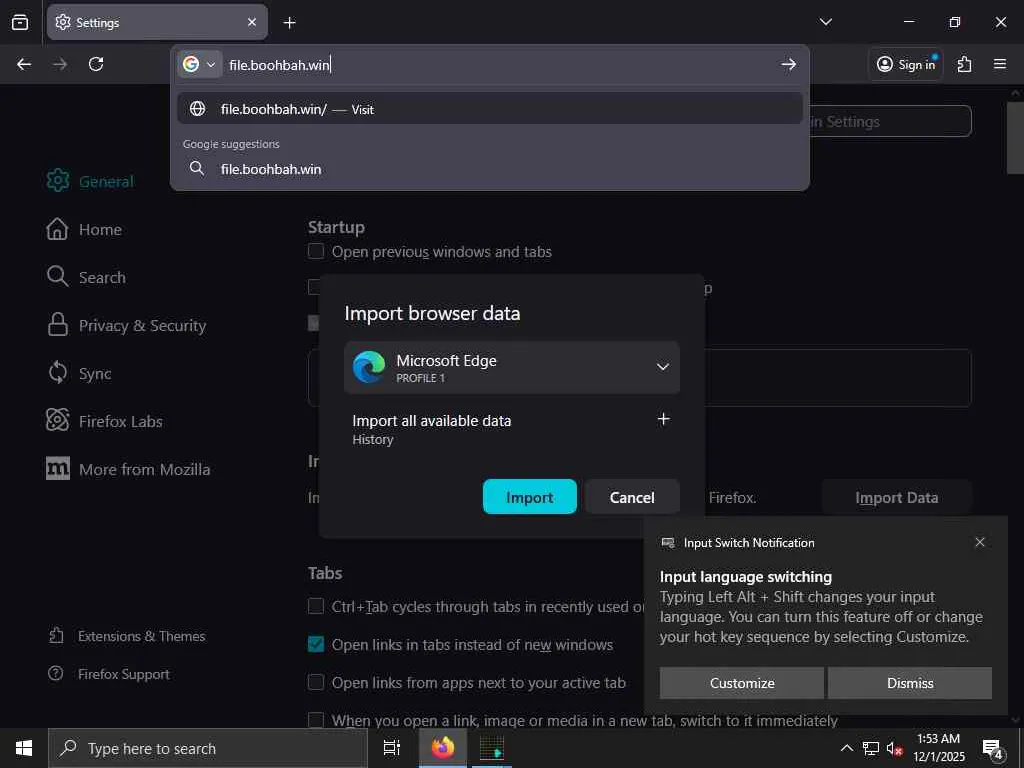Select the file.boohbah.win/ Visit suggestion
1024x768 pixels.
(x=490, y=109)
